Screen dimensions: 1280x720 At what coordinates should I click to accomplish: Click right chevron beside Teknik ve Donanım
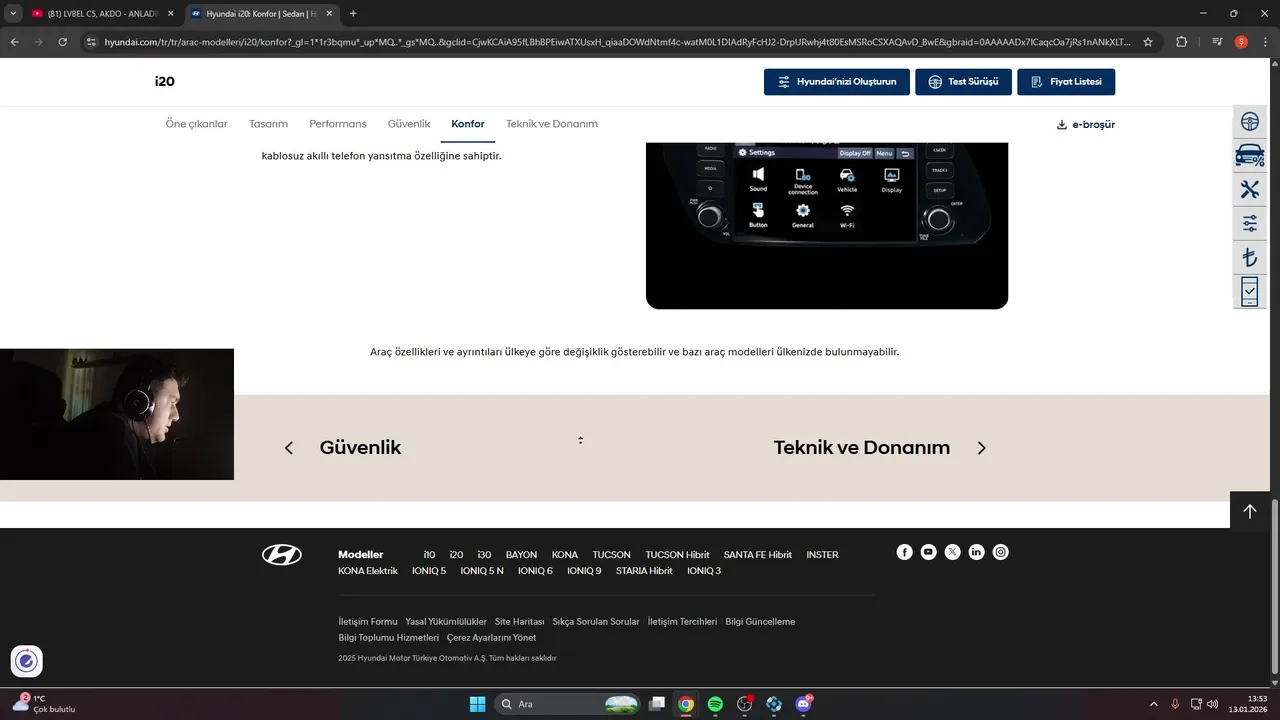click(981, 448)
